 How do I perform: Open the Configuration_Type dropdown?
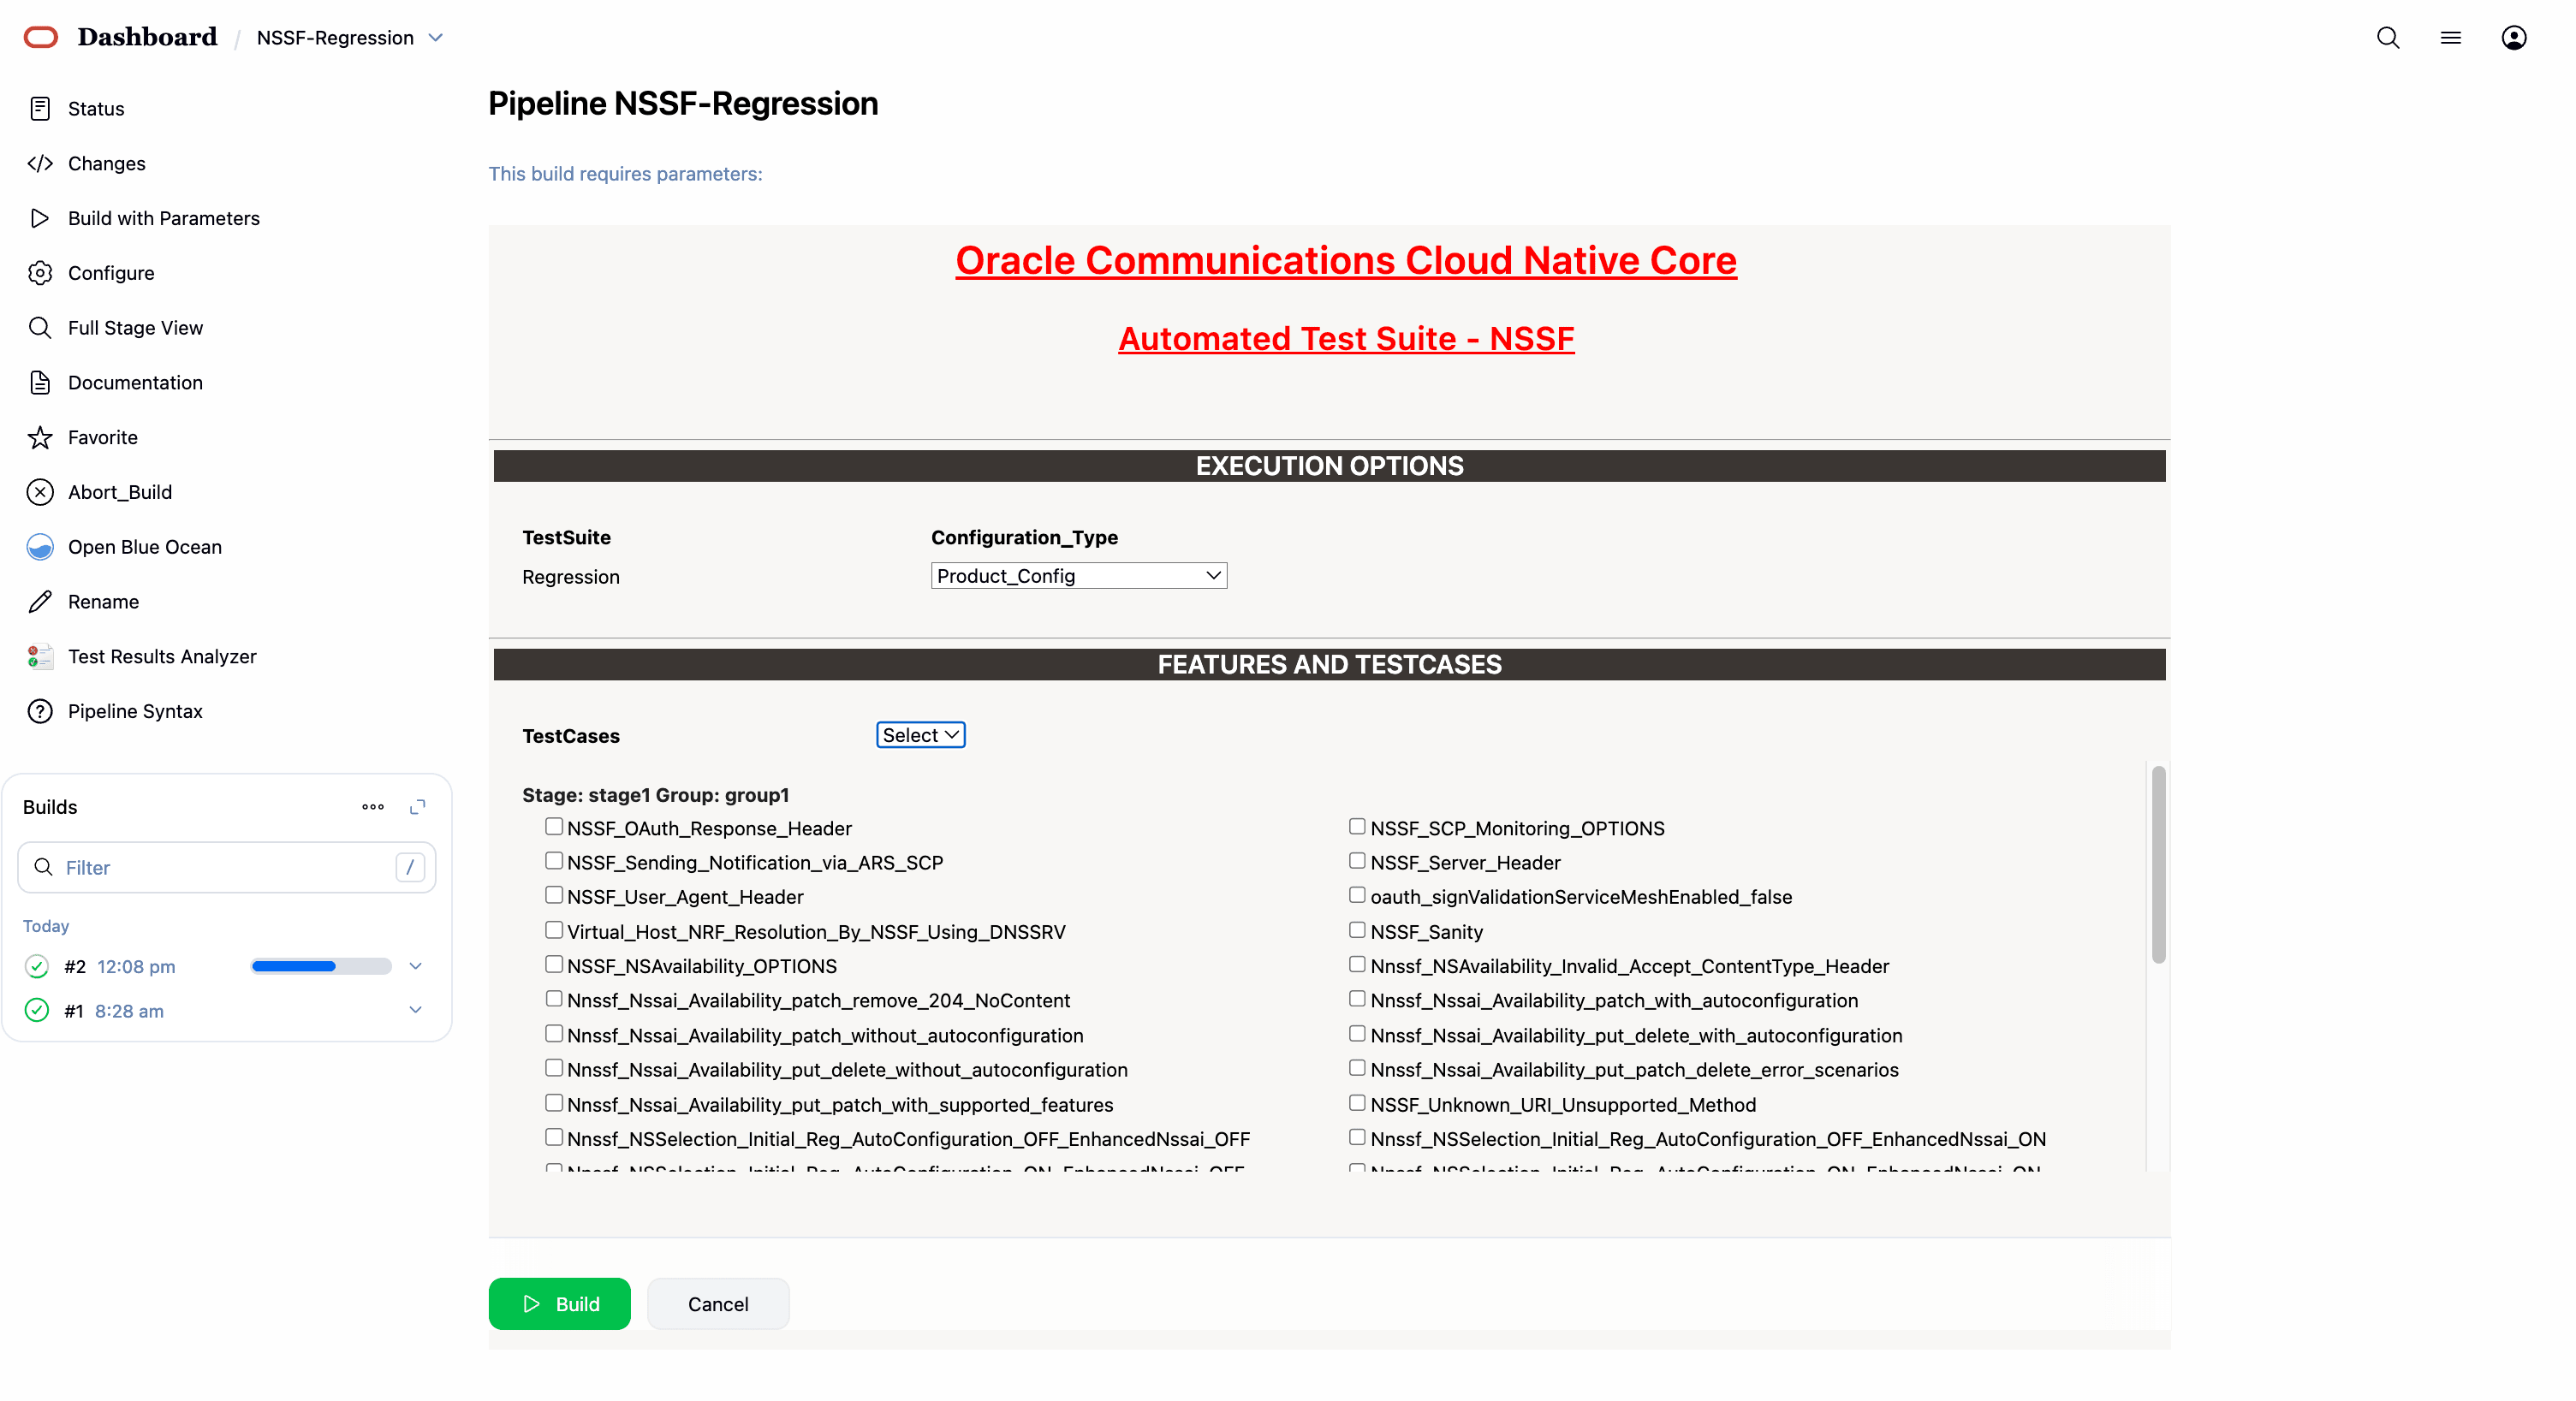point(1079,576)
